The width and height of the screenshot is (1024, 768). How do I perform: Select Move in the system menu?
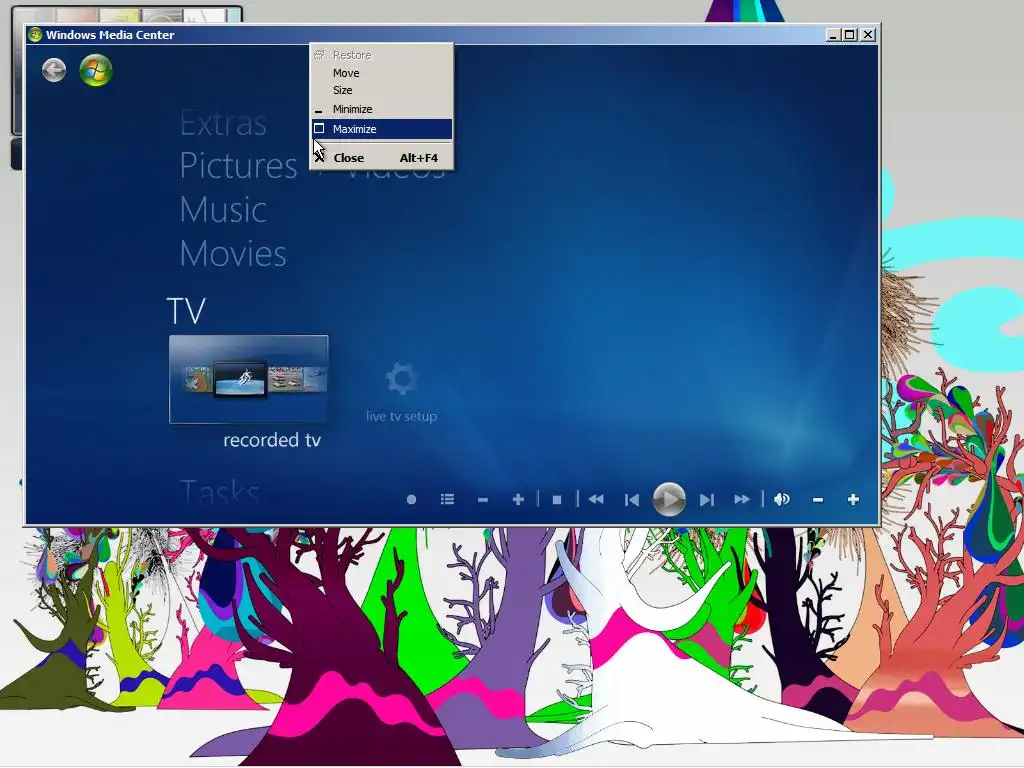point(381,73)
